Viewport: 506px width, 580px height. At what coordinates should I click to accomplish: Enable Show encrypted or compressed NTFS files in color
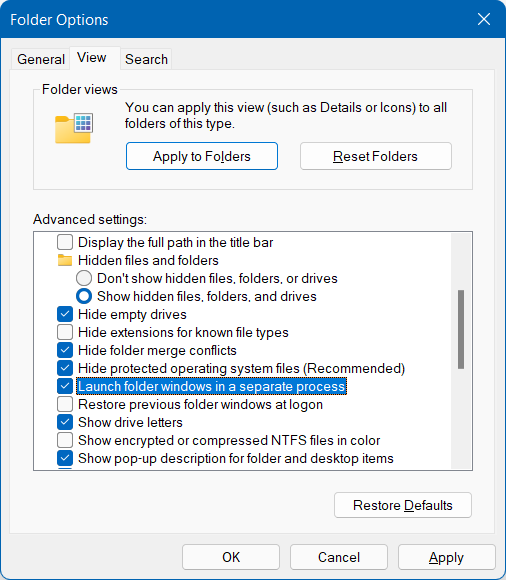pos(65,440)
